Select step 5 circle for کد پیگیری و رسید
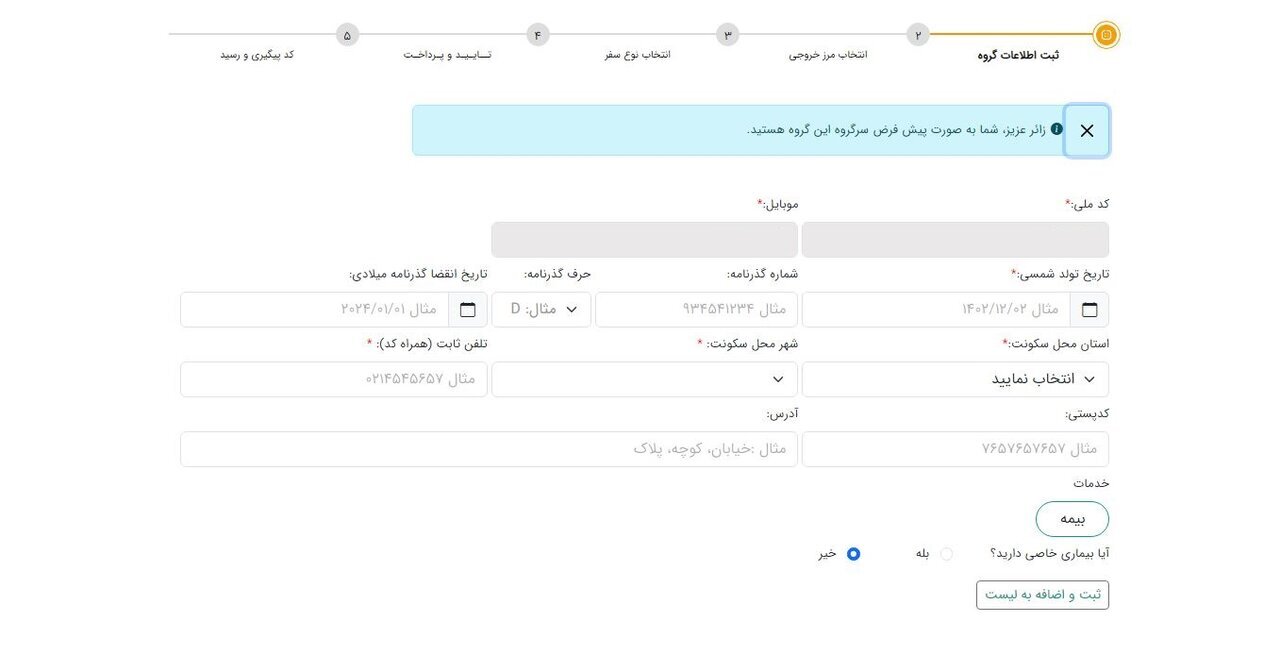Image resolution: width=1280 pixels, height=655 pixels. coord(347,34)
